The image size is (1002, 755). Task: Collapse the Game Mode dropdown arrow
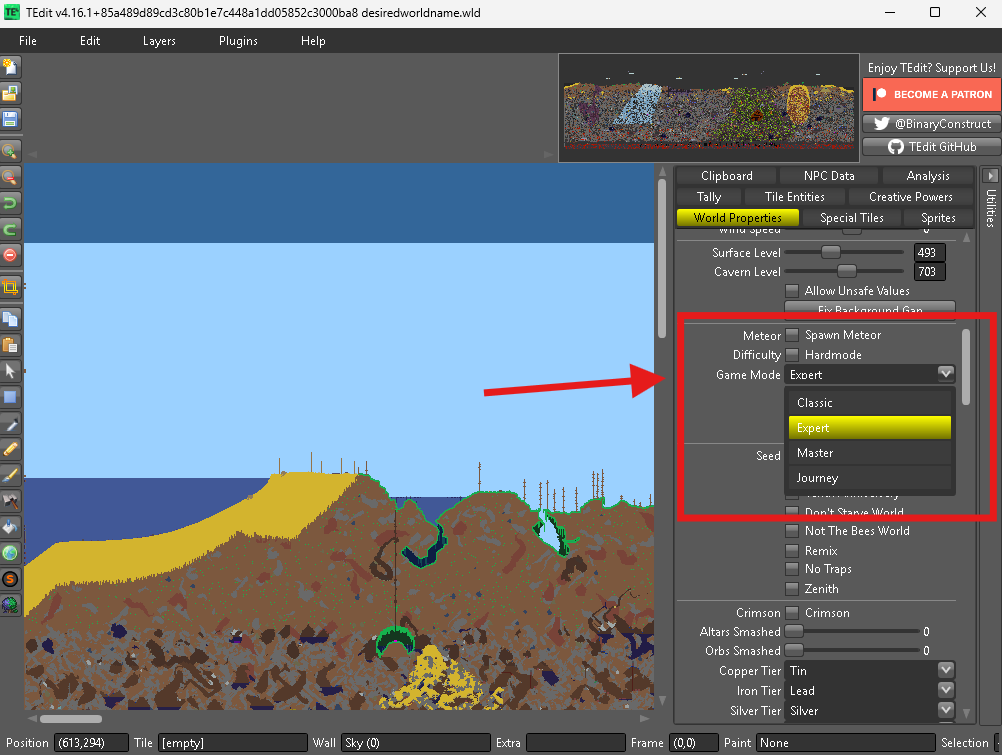pyautogui.click(x=946, y=373)
